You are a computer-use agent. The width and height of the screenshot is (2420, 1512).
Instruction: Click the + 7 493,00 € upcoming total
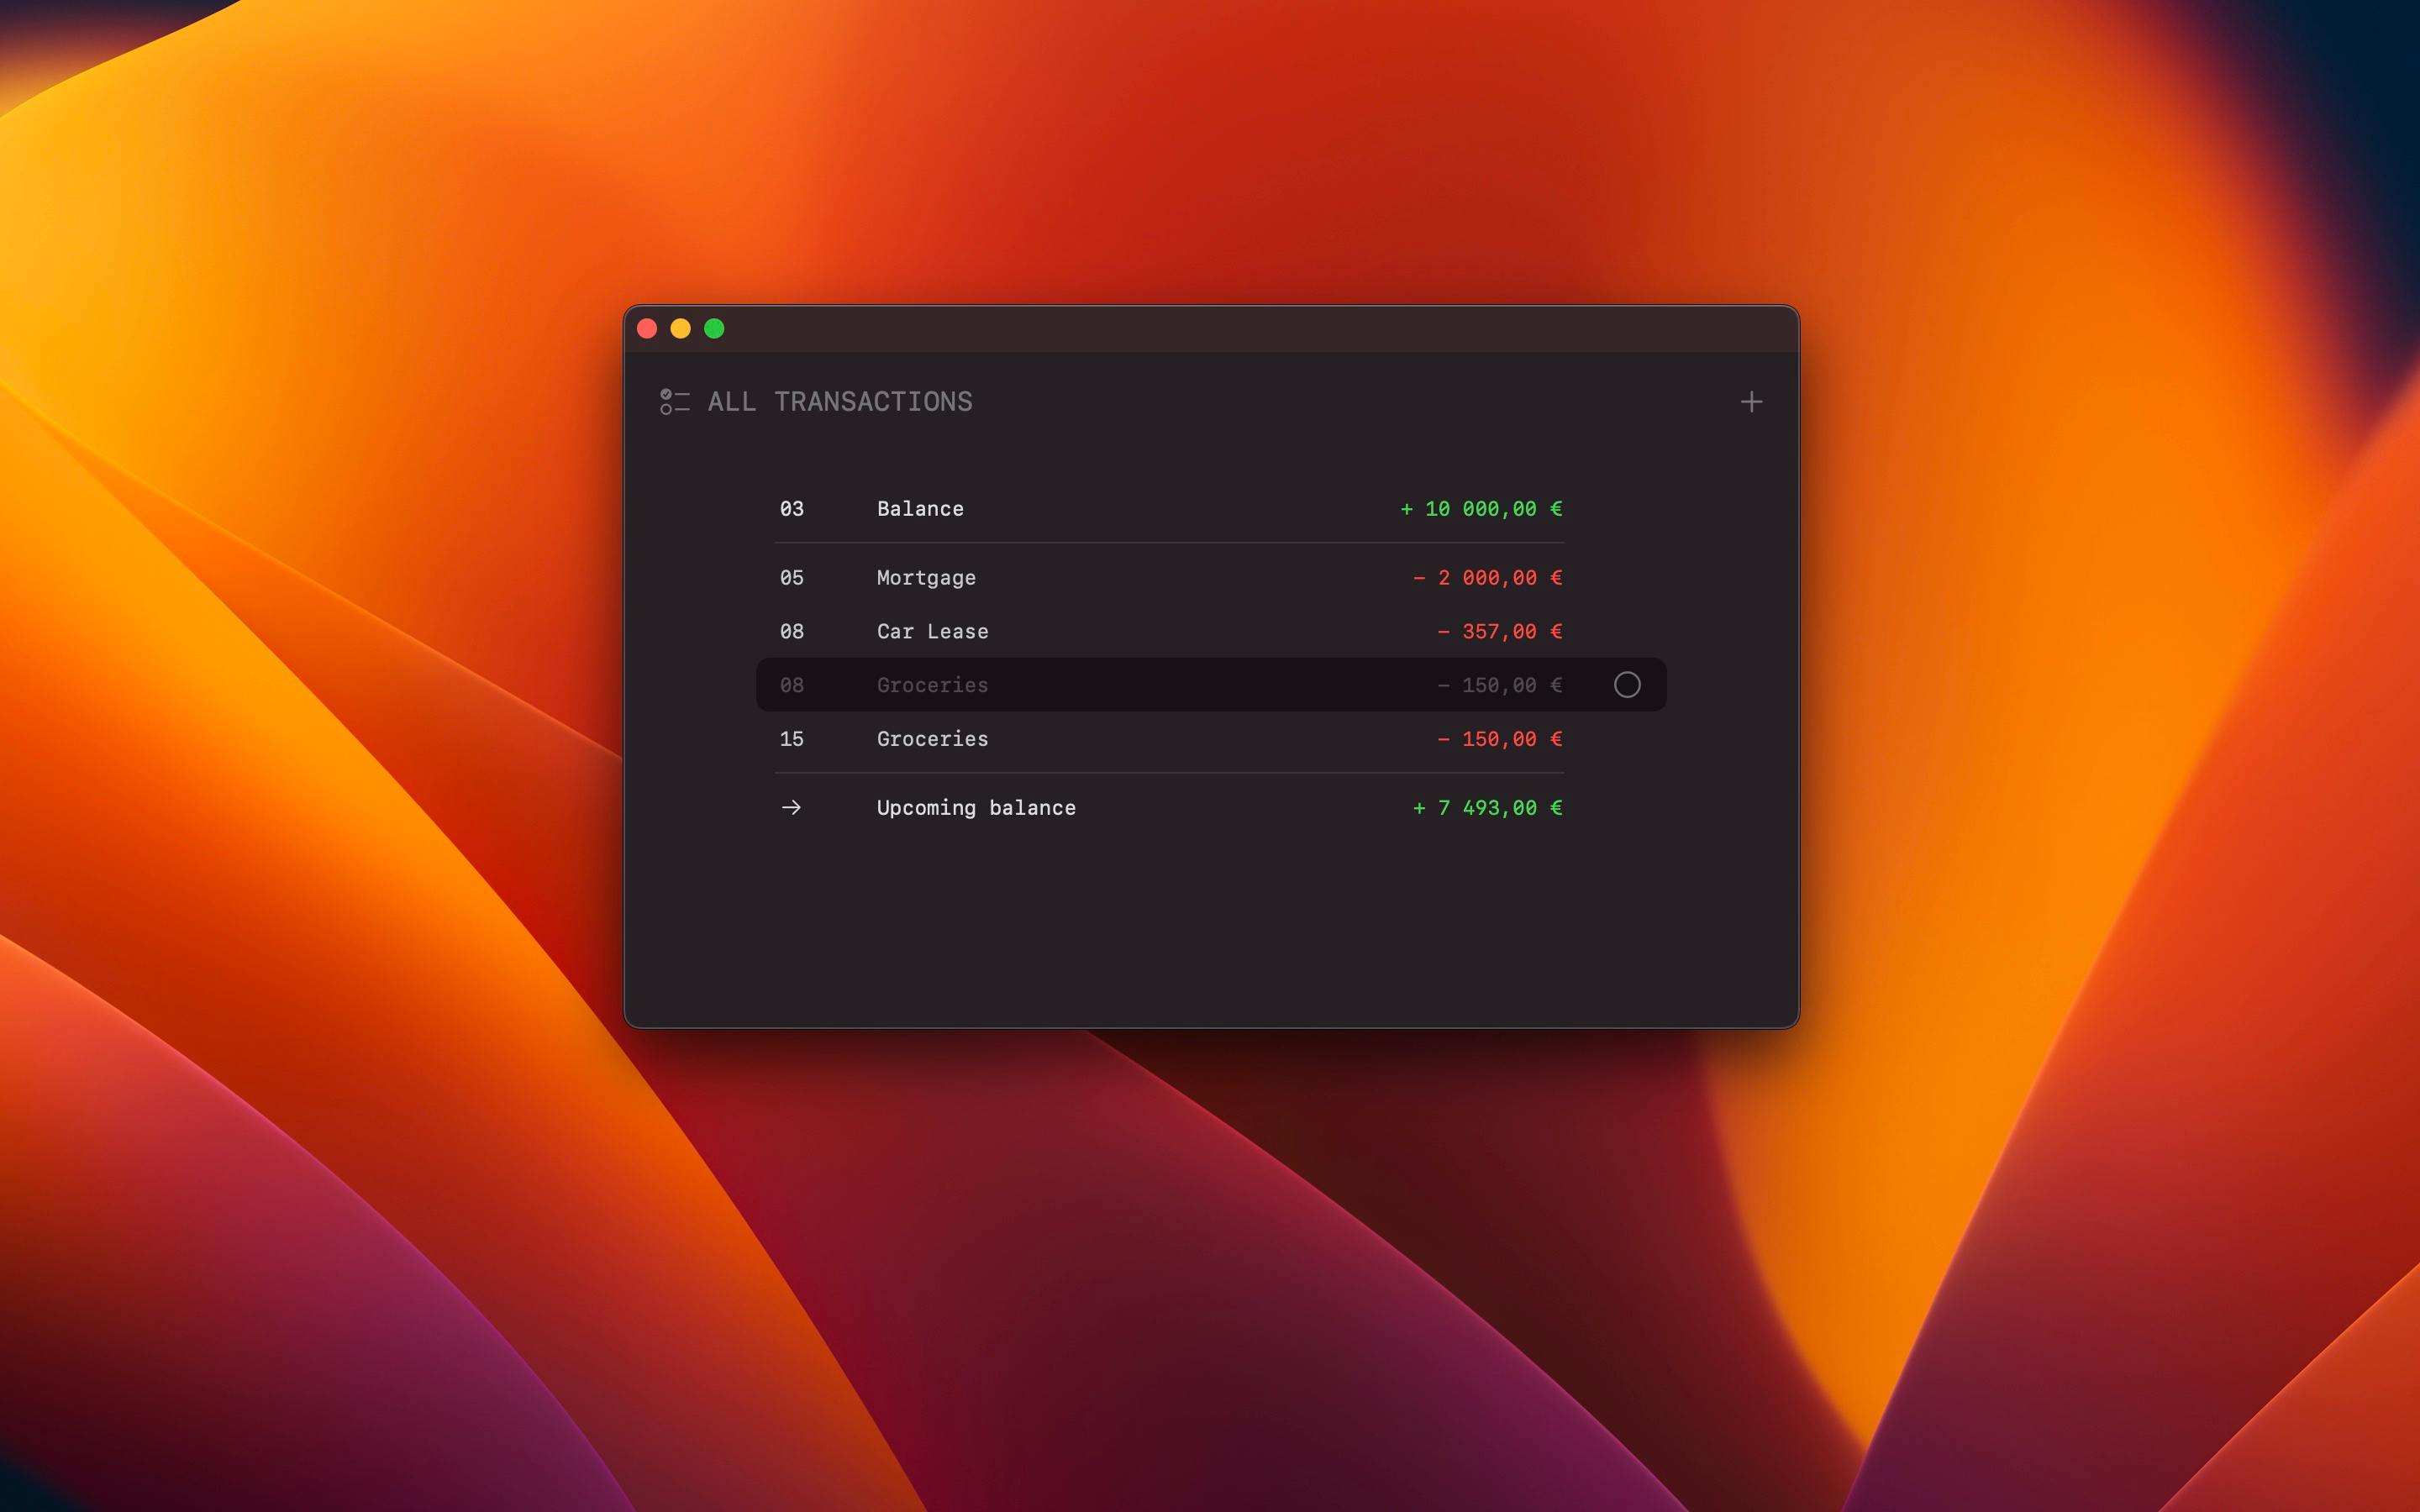pyautogui.click(x=1488, y=808)
